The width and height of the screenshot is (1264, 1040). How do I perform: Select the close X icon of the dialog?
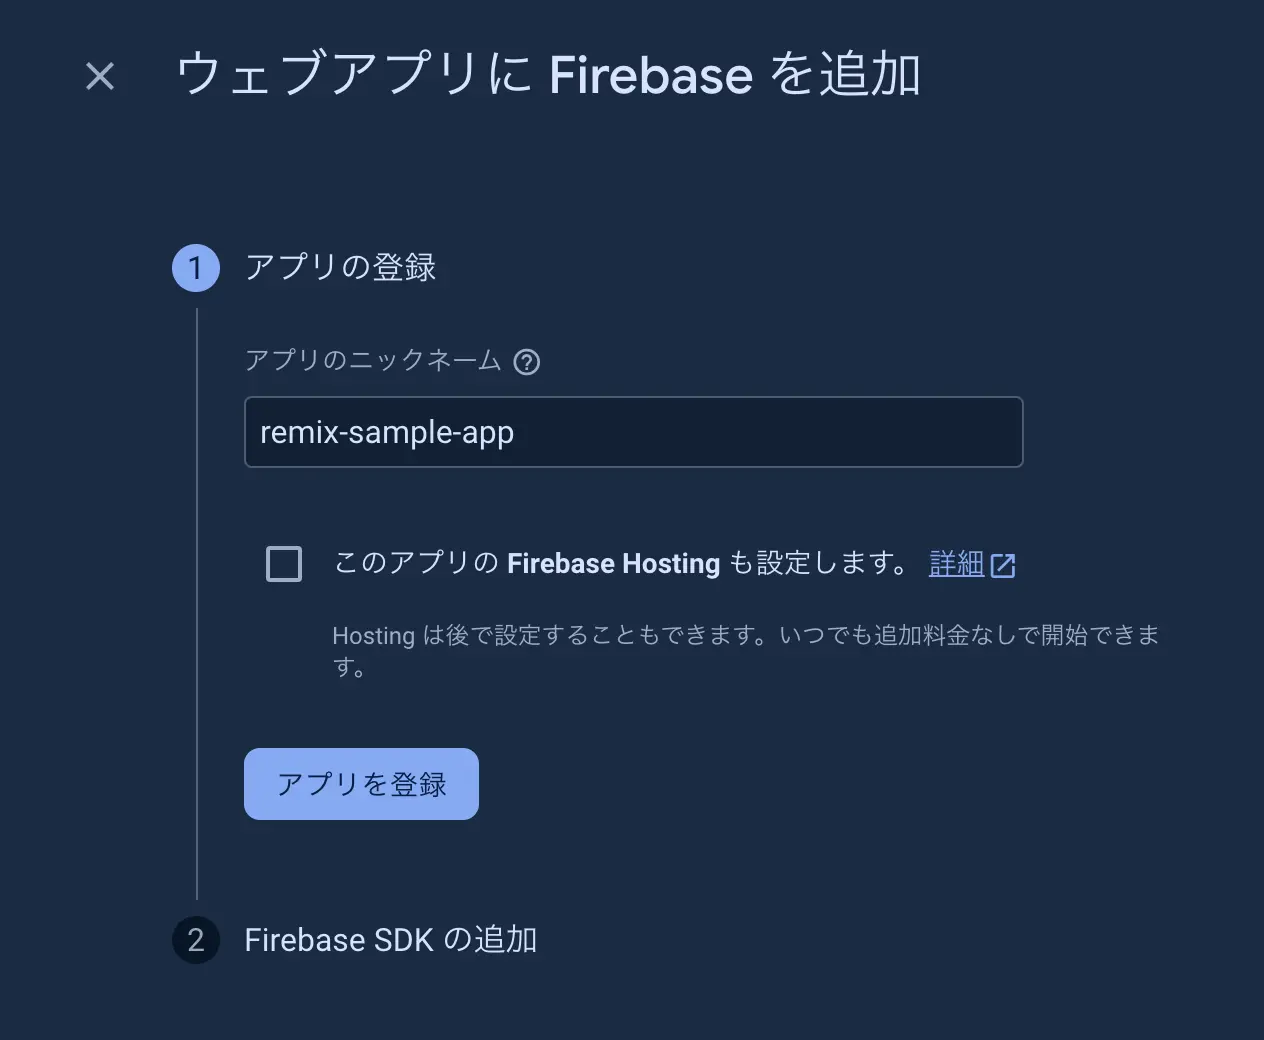pos(99,75)
